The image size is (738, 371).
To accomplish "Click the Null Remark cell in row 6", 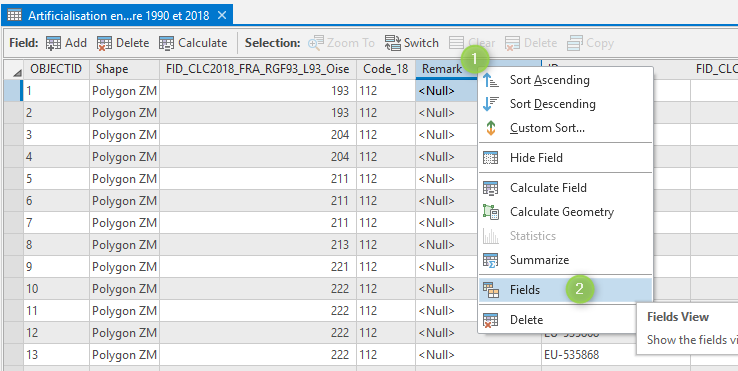I will click(x=447, y=201).
